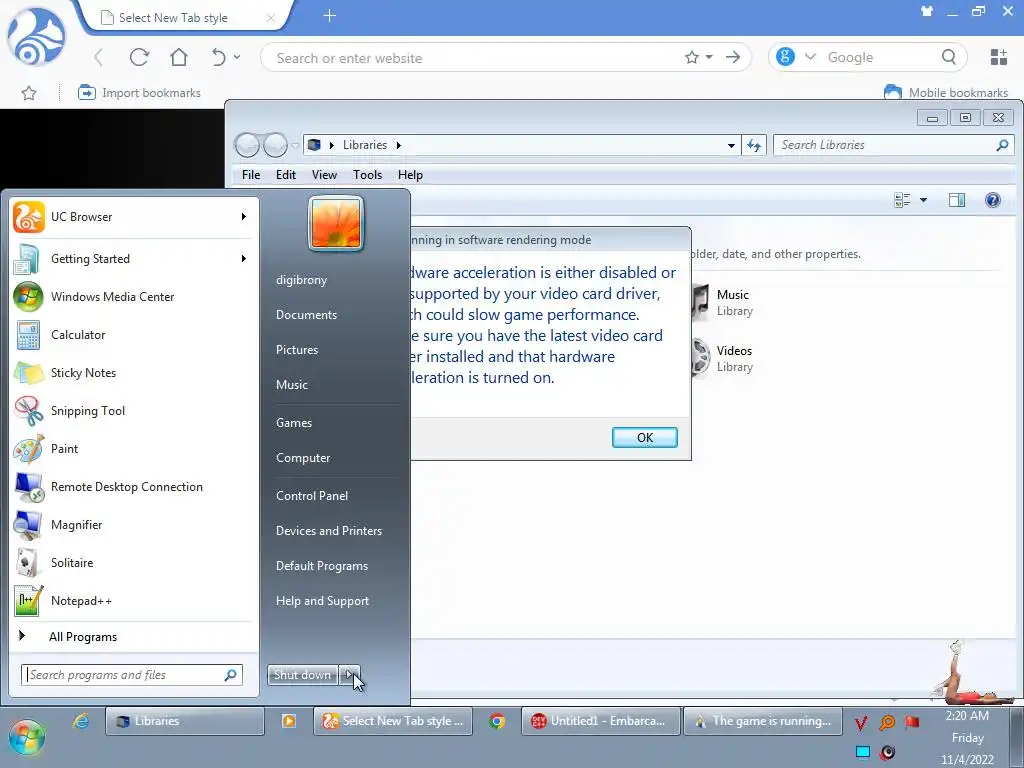Open File menu in Libraries window
Screen dimensions: 1024x768
[251, 174]
